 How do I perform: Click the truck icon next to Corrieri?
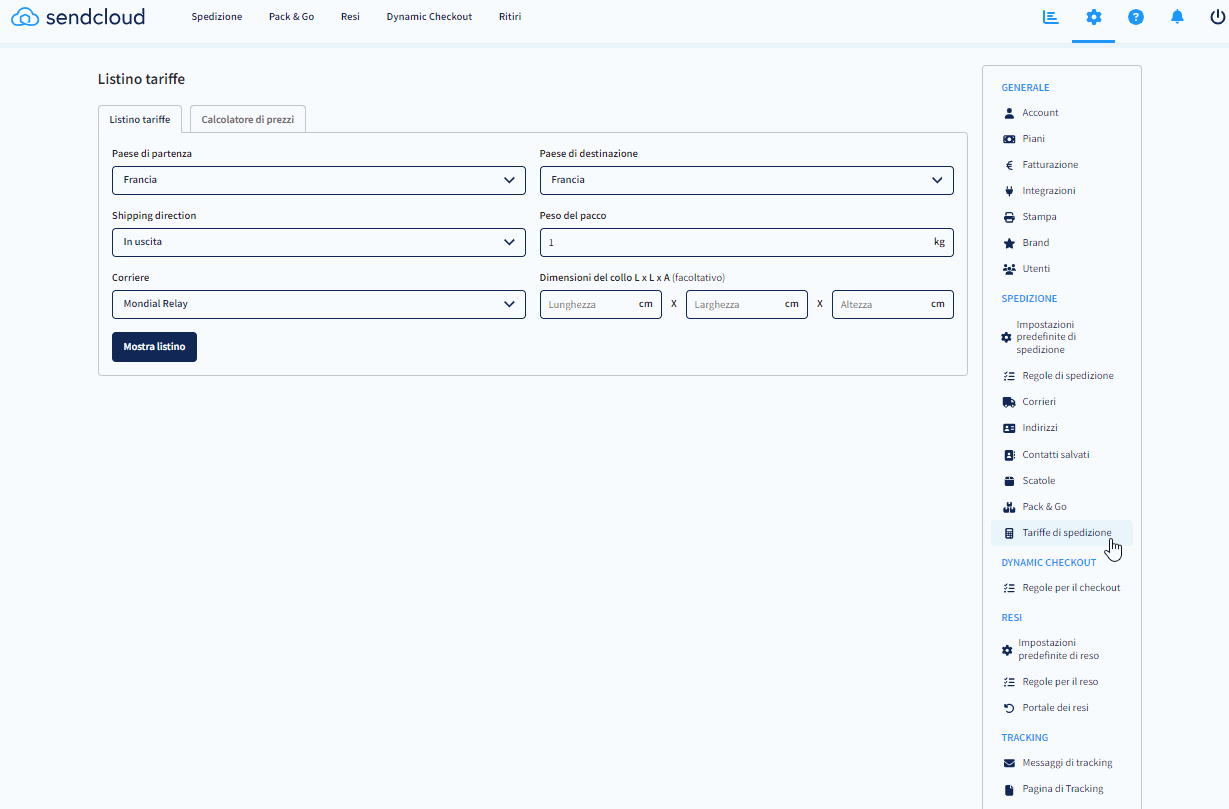pyautogui.click(x=1009, y=402)
